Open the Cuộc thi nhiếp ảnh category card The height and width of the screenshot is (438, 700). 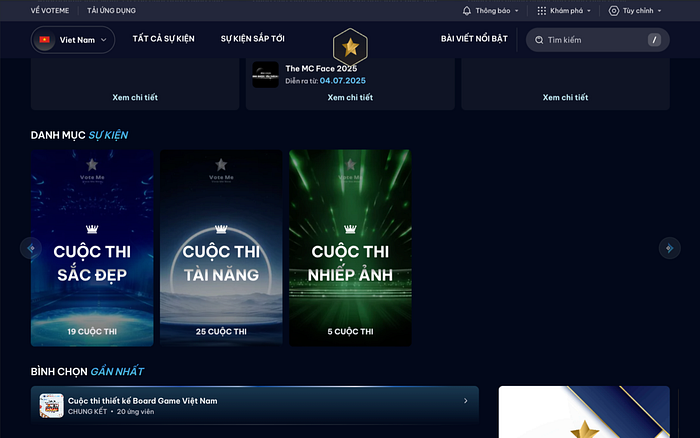point(350,248)
